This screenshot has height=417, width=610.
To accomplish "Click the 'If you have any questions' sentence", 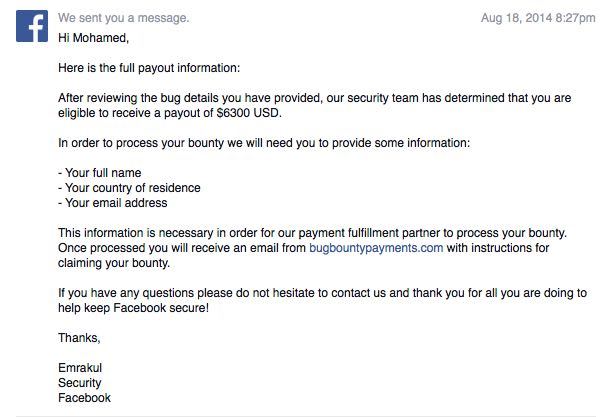I will (x=323, y=300).
